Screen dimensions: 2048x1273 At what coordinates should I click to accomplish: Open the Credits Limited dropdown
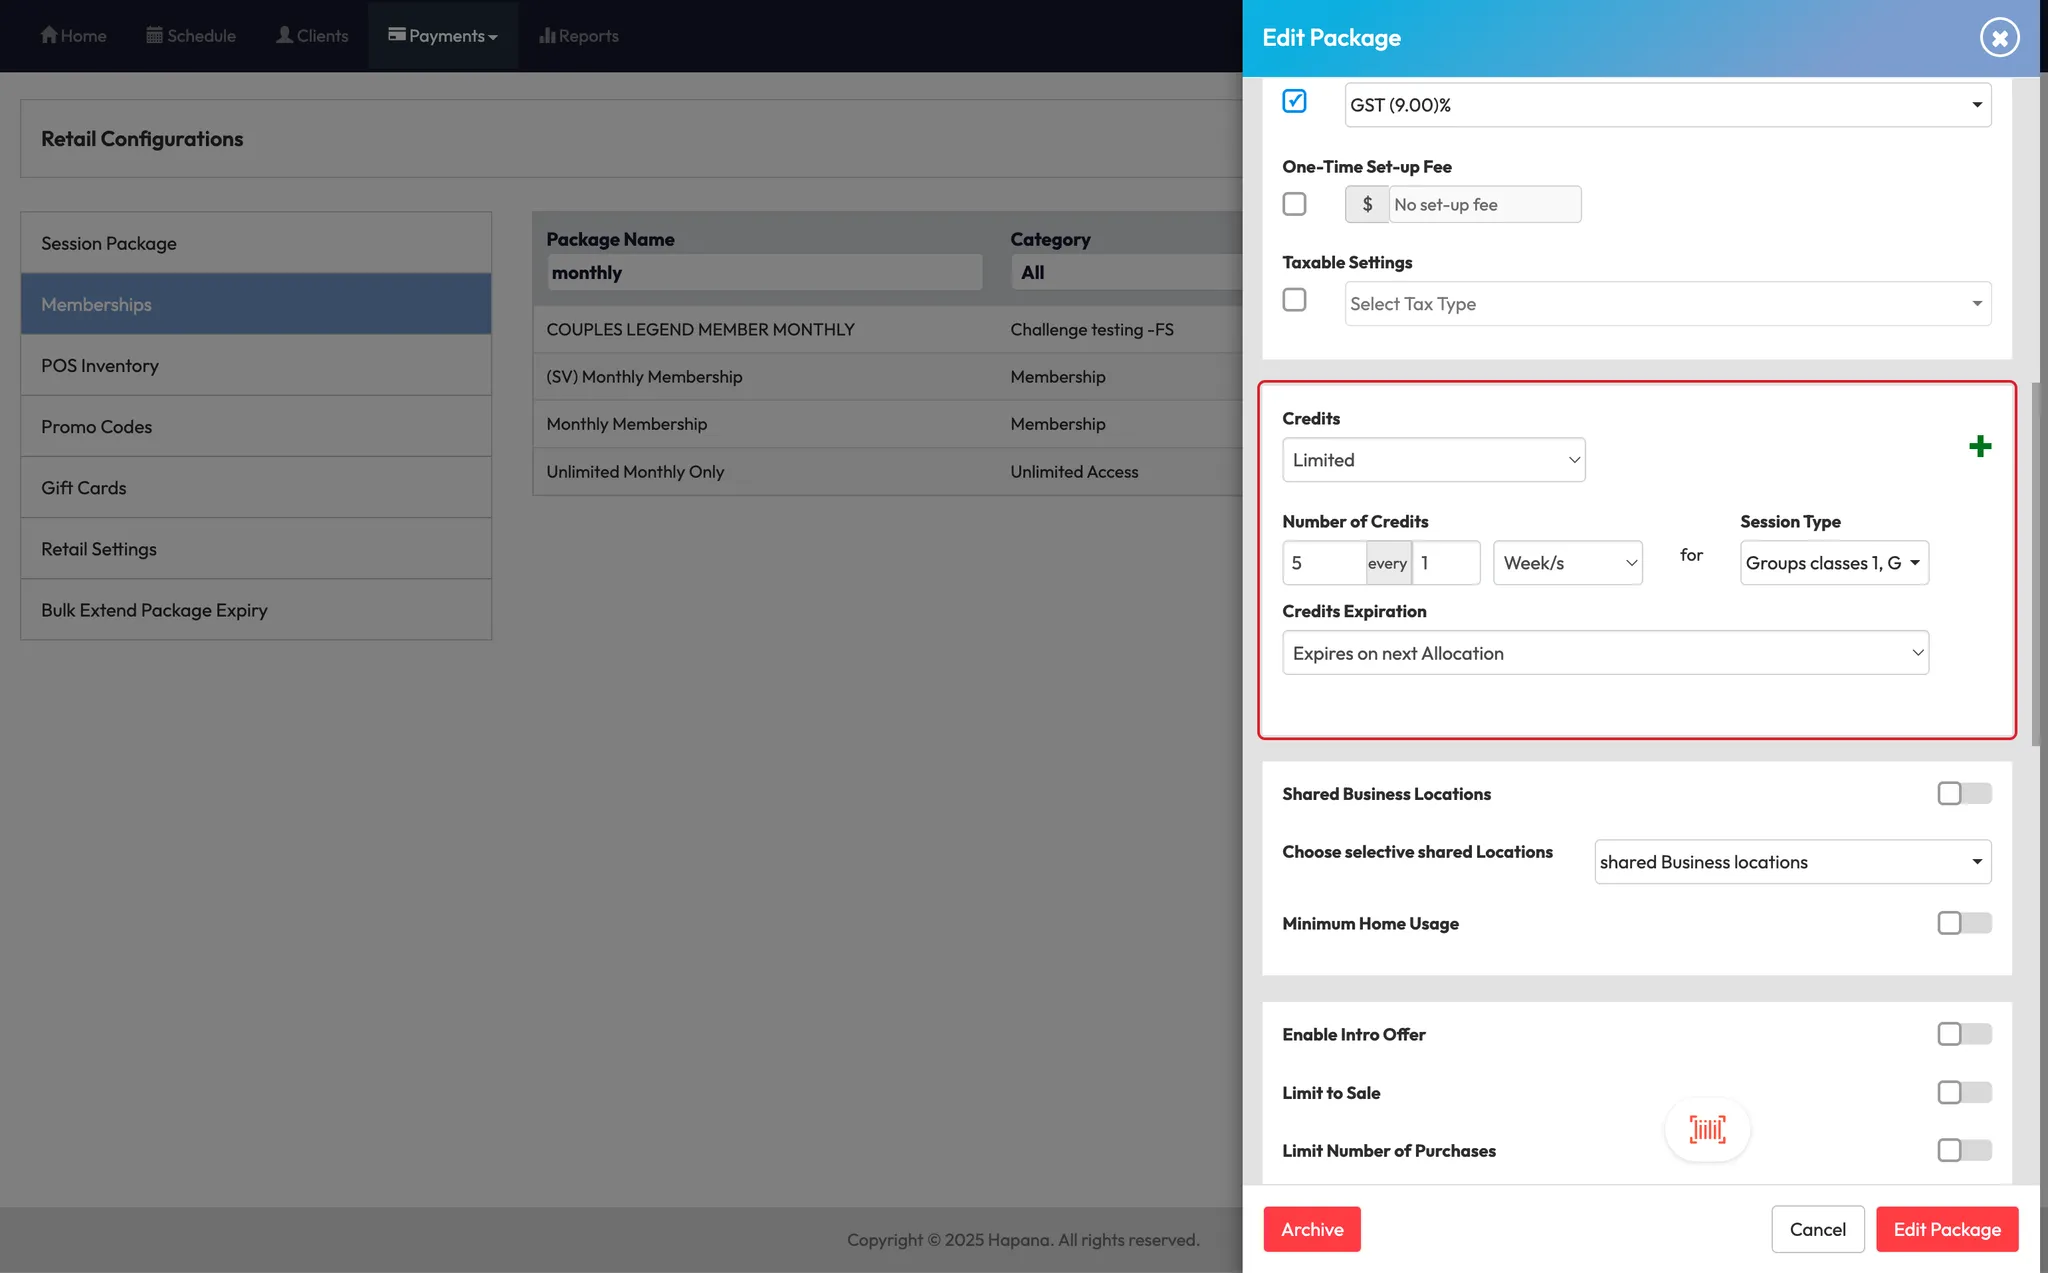pos(1433,460)
